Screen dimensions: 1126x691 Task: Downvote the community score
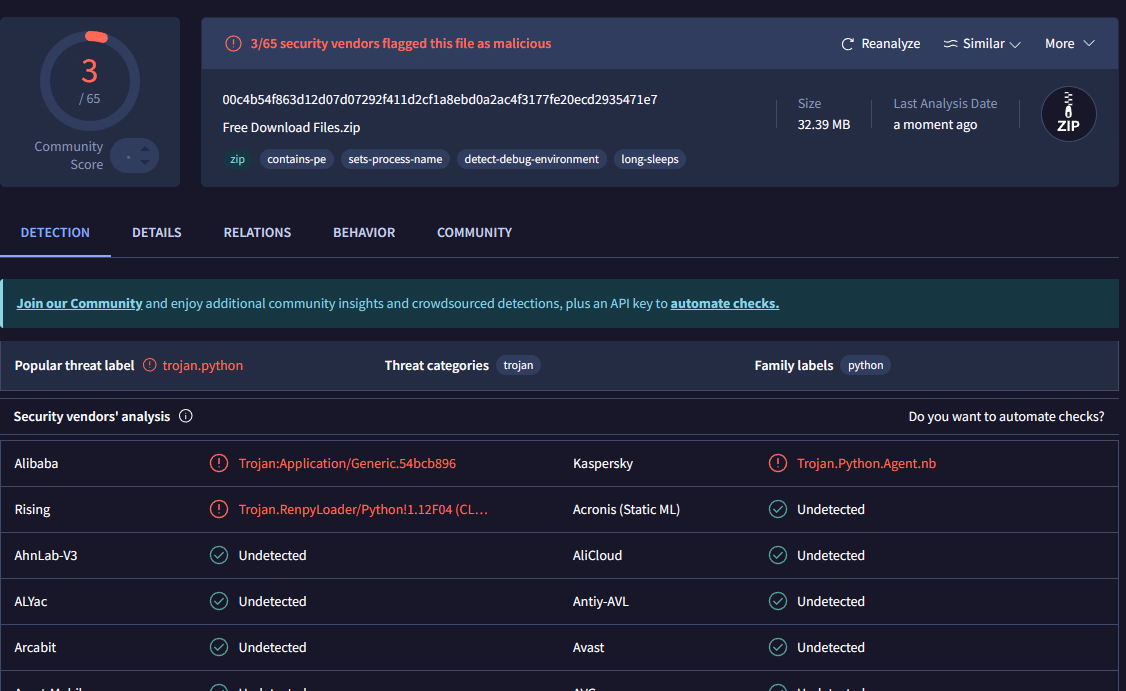point(145,162)
